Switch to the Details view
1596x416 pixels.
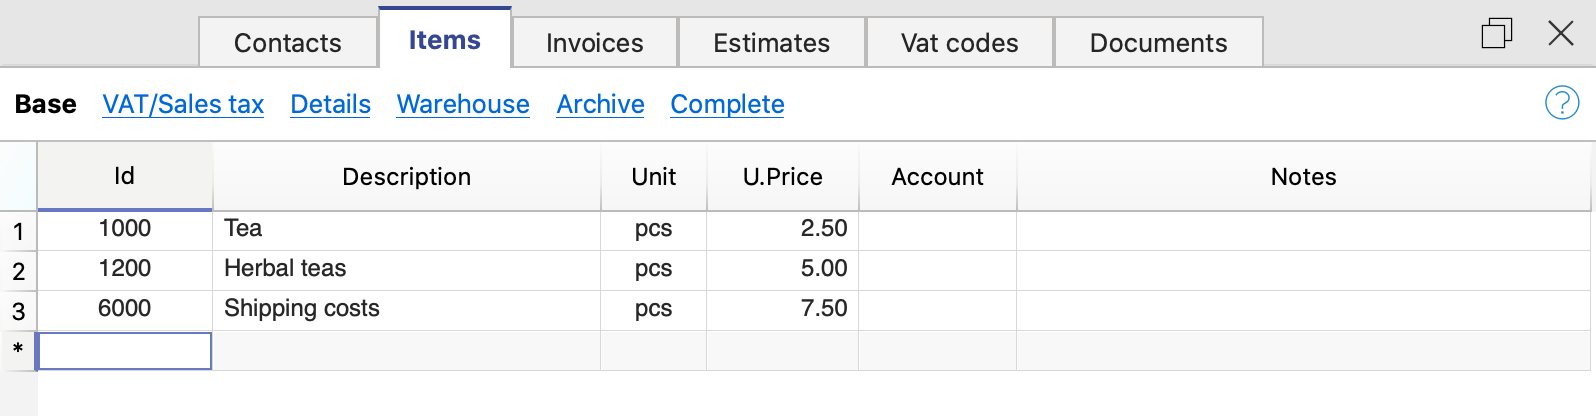click(330, 104)
